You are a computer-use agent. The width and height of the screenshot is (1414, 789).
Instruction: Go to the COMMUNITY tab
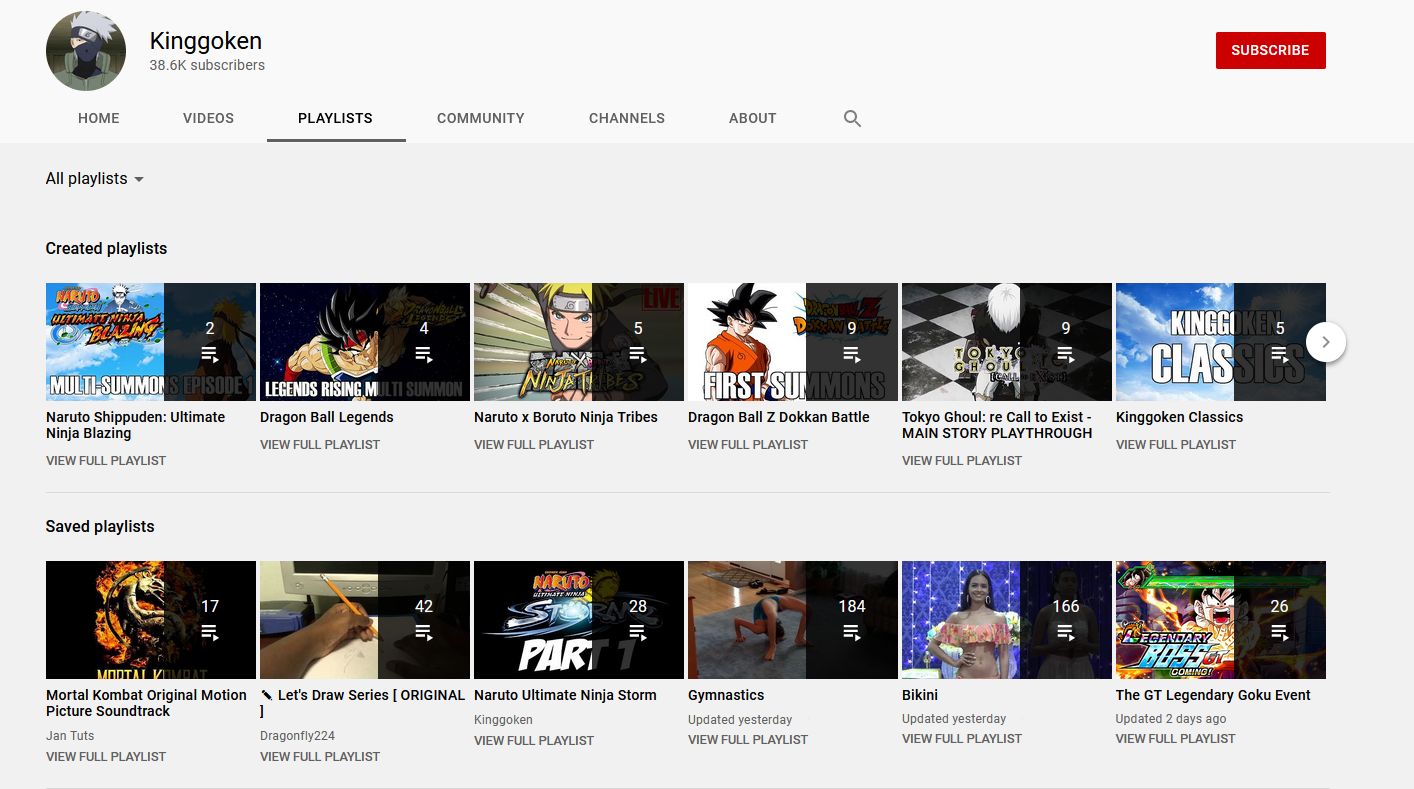[x=481, y=118]
